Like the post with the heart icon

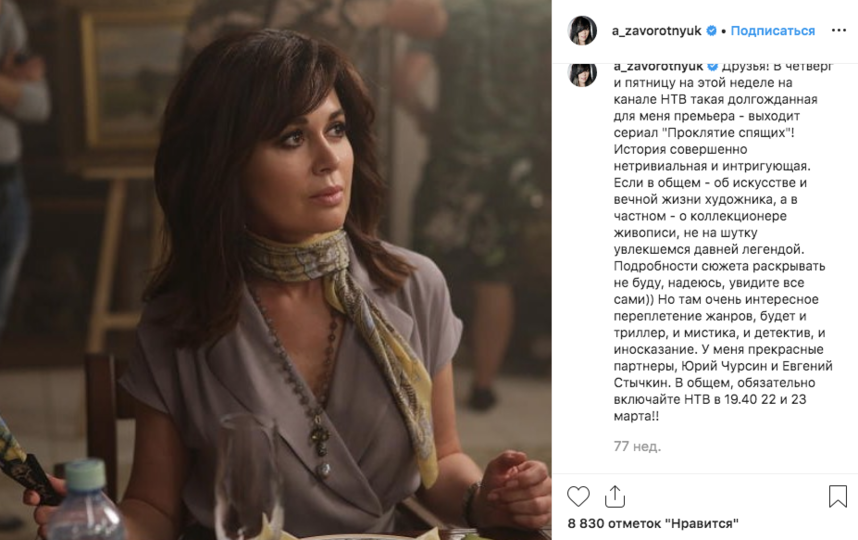click(x=578, y=496)
